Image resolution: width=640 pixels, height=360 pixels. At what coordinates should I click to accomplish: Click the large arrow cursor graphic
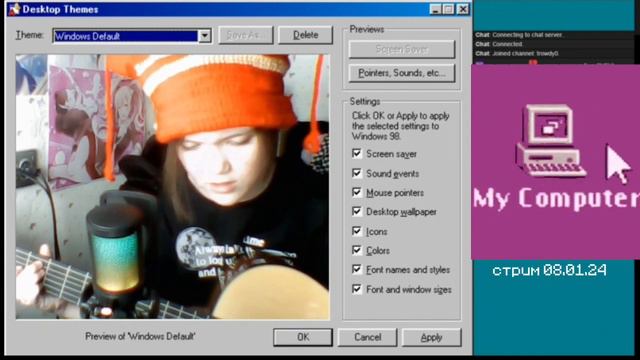tap(618, 164)
